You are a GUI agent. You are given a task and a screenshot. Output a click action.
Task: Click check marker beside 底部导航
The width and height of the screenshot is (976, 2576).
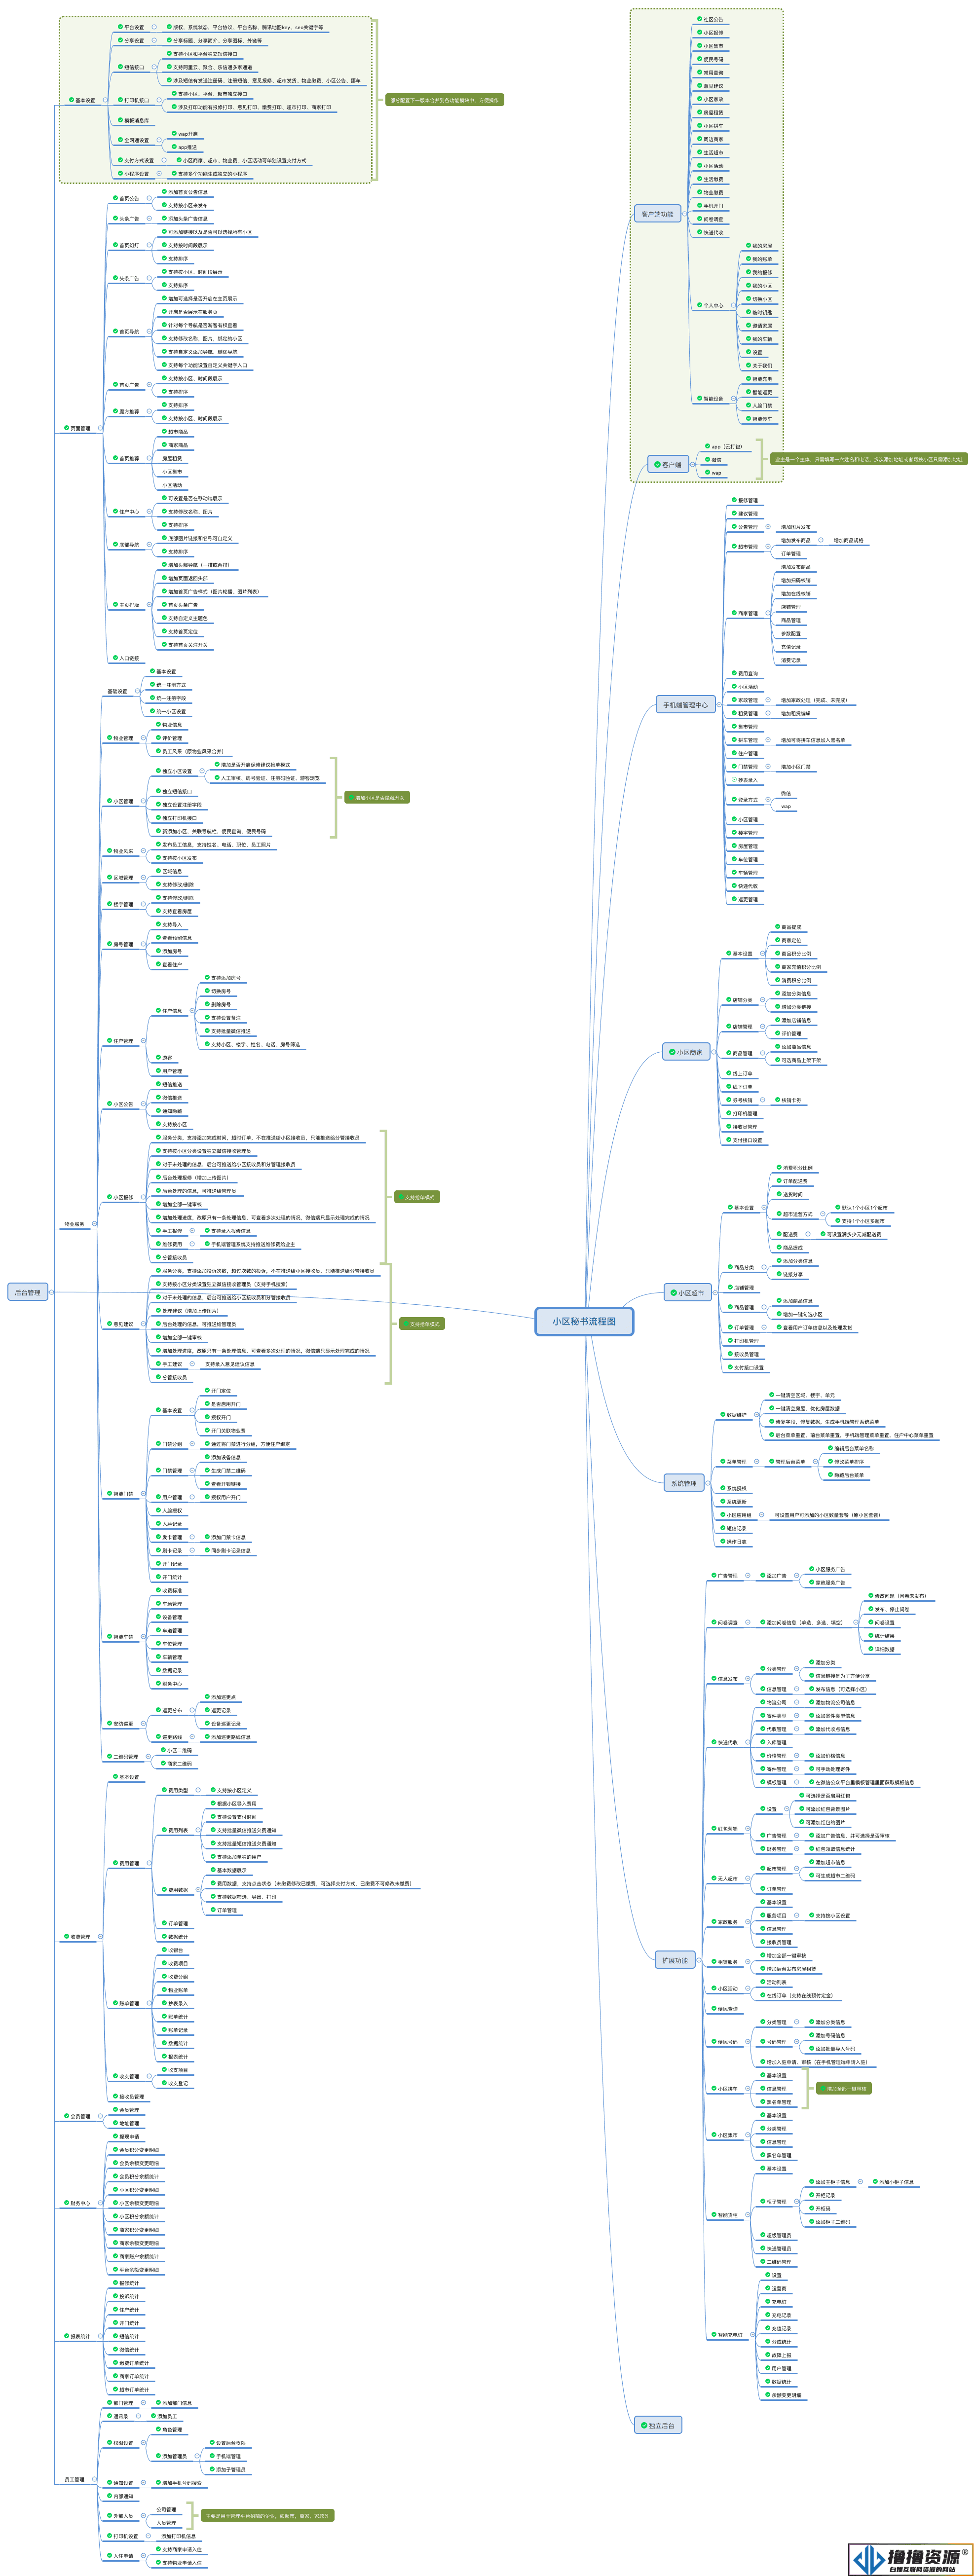(x=115, y=545)
